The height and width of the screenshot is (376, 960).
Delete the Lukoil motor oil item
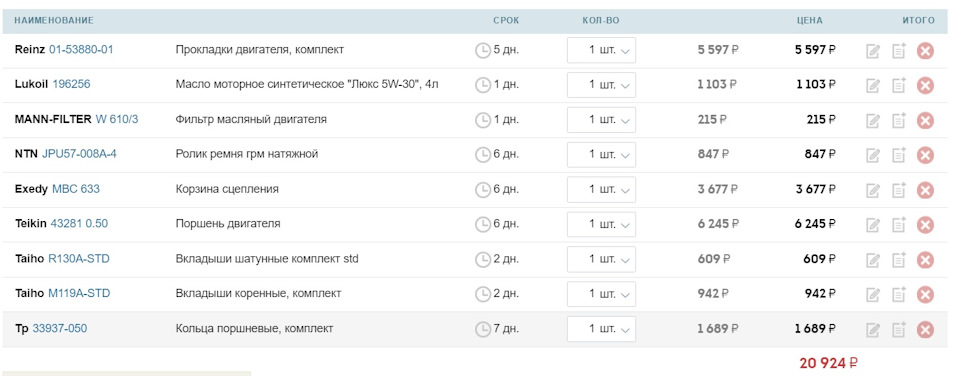925,86
